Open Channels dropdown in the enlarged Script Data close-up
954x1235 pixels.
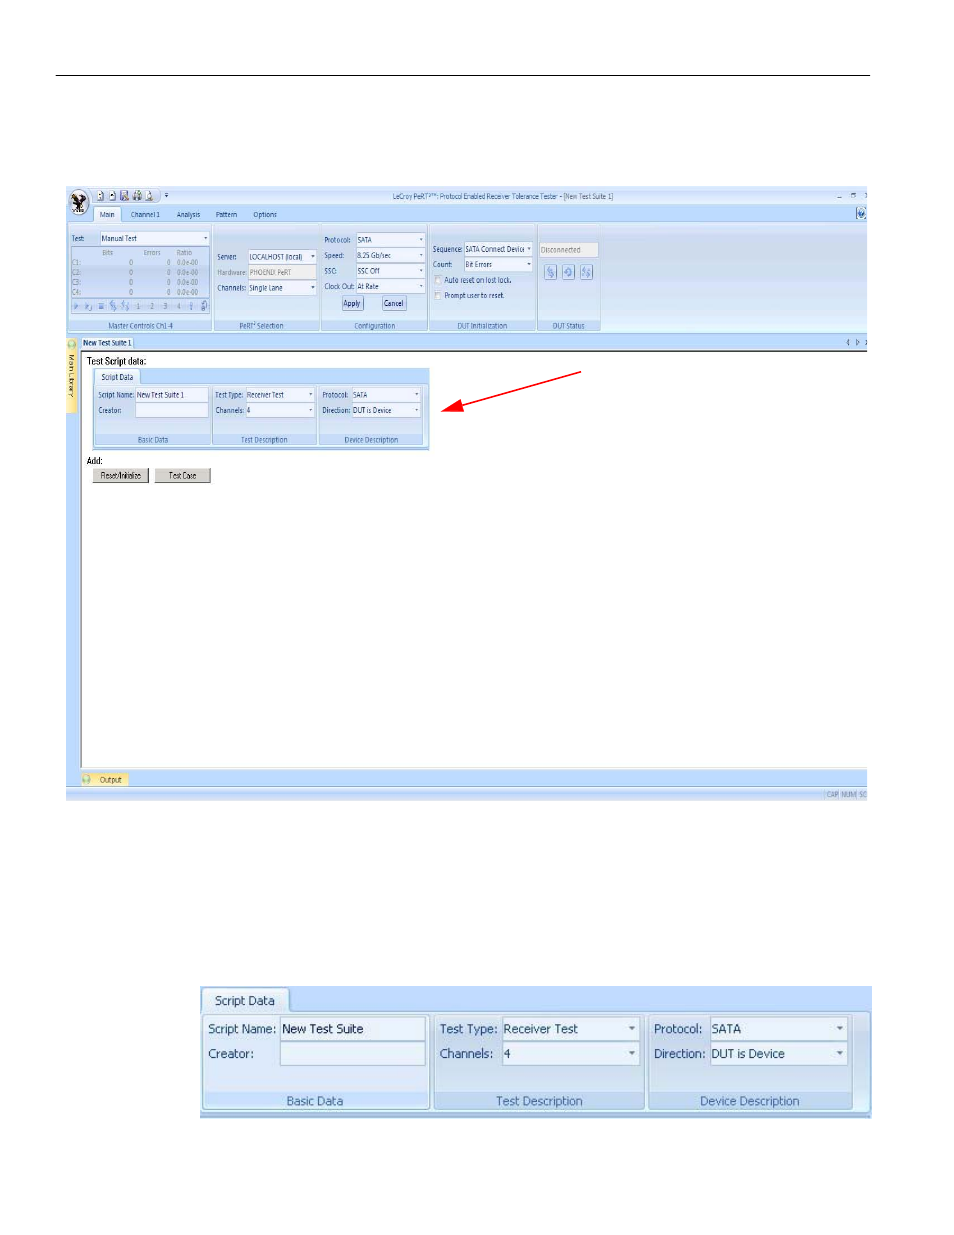tap(570, 1054)
